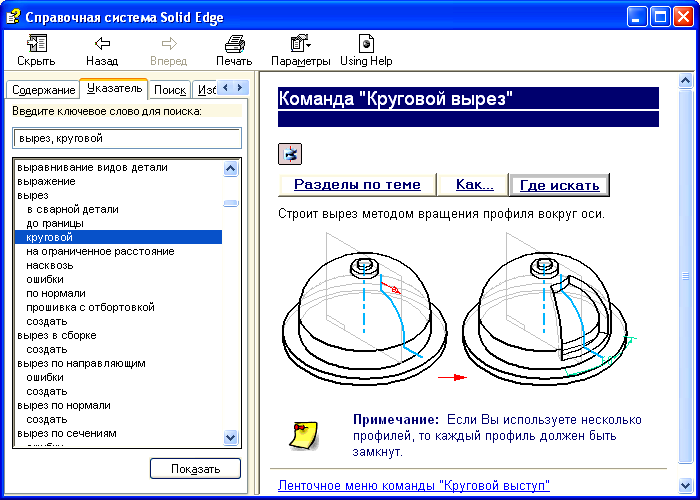The image size is (700, 500).
Task: Open link Ленточное меню команды "Круговой выступ"
Action: coord(413,485)
